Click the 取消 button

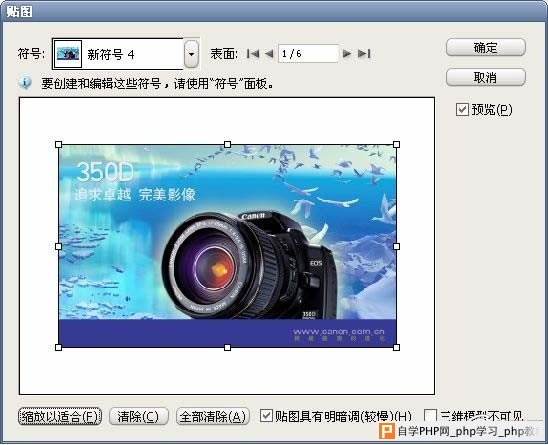(x=485, y=77)
